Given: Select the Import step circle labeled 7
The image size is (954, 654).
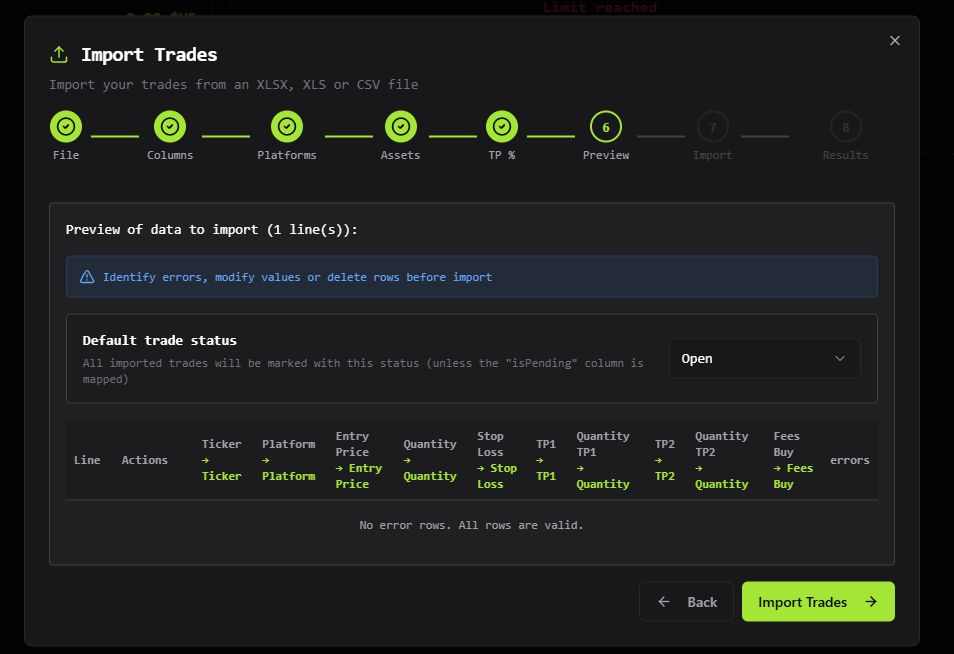Looking at the screenshot, I should (712, 127).
